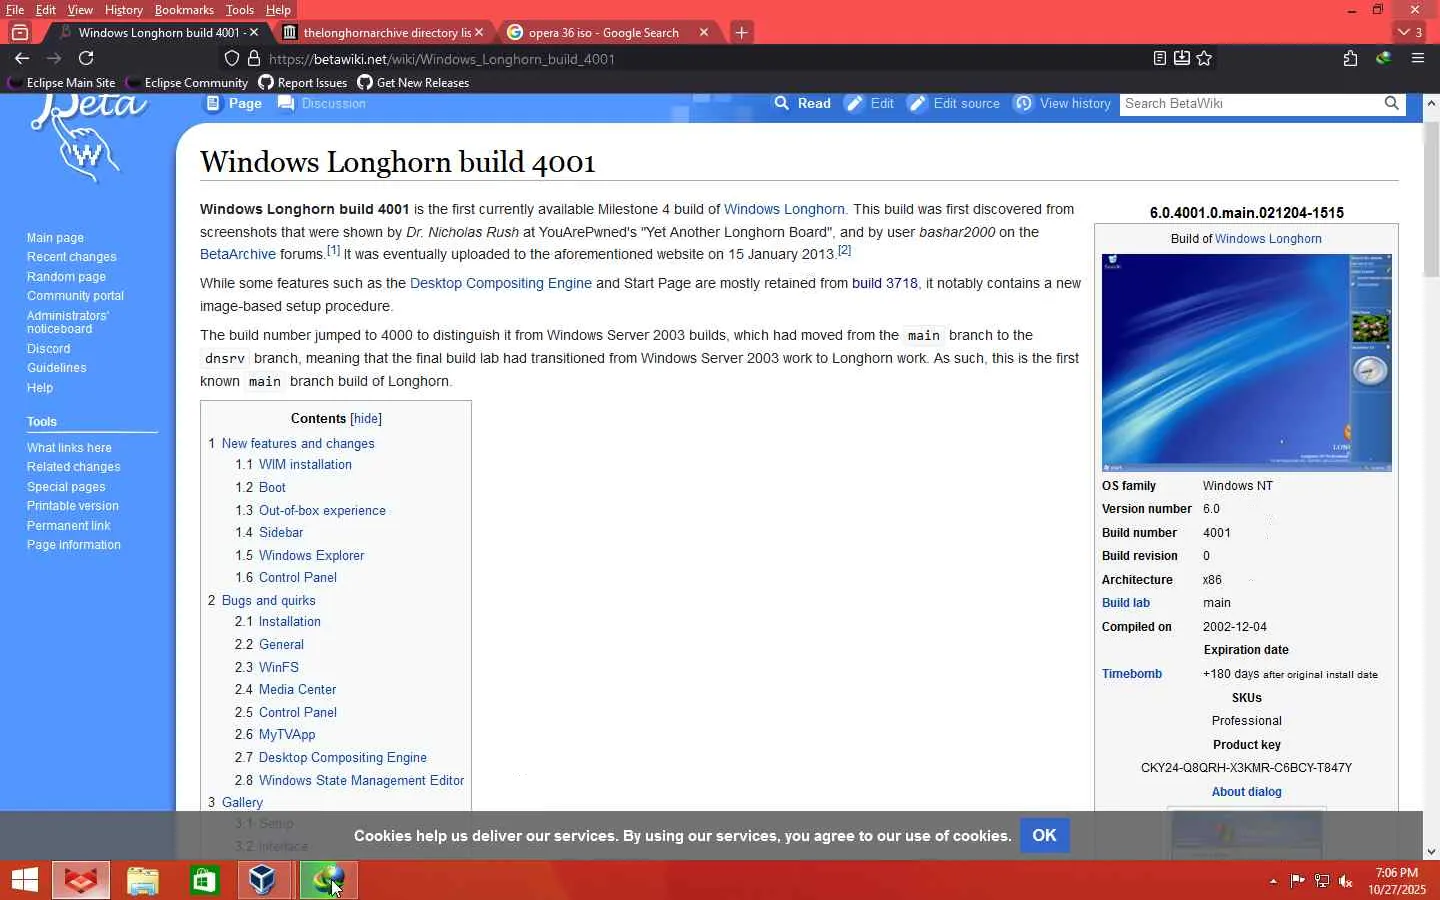Image resolution: width=1440 pixels, height=900 pixels.
Task: Open the Timebomb link in the infobox
Action: click(x=1132, y=674)
